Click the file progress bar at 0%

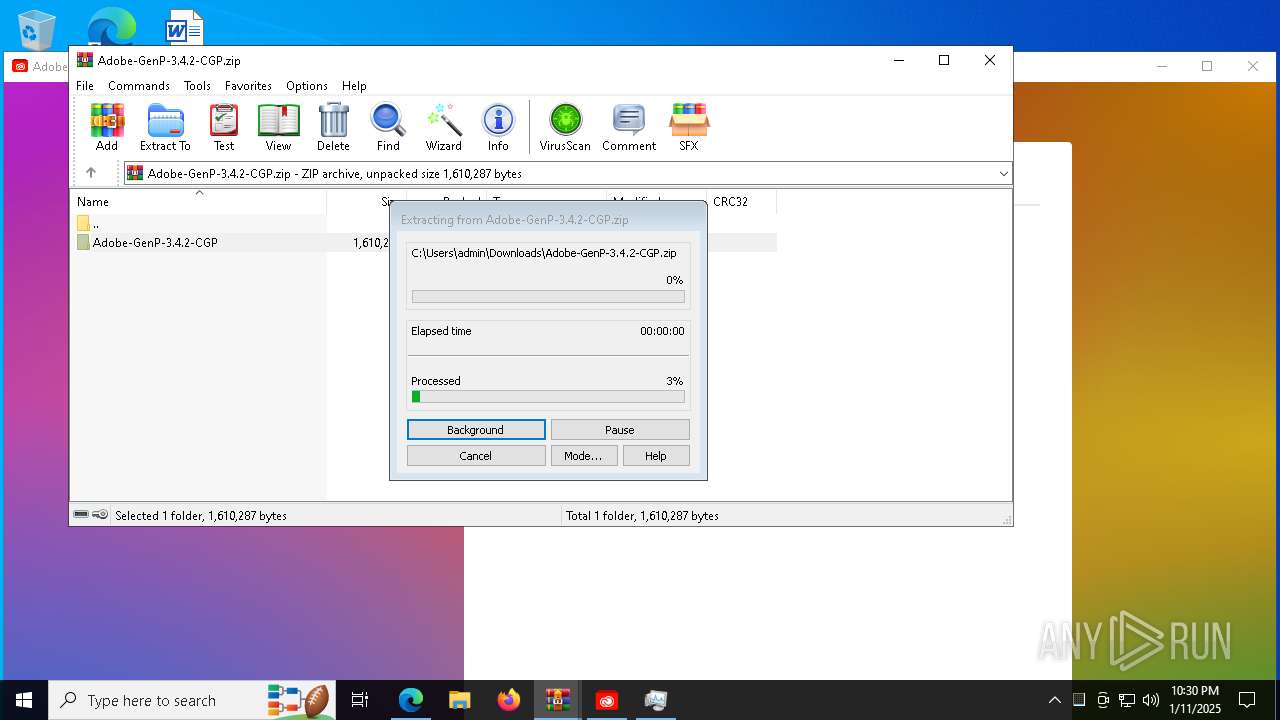tap(548, 297)
